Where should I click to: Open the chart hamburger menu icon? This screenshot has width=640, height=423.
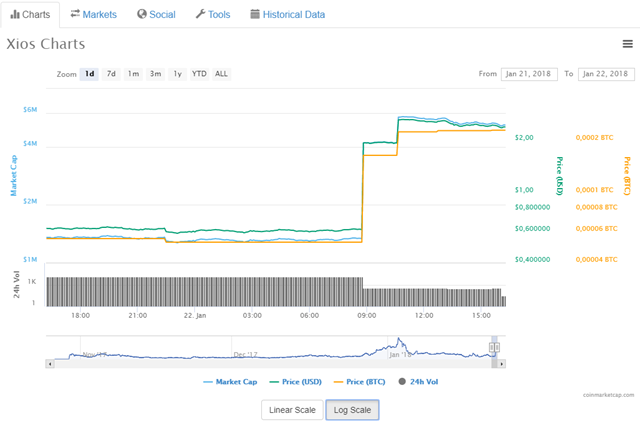pyautogui.click(x=627, y=44)
